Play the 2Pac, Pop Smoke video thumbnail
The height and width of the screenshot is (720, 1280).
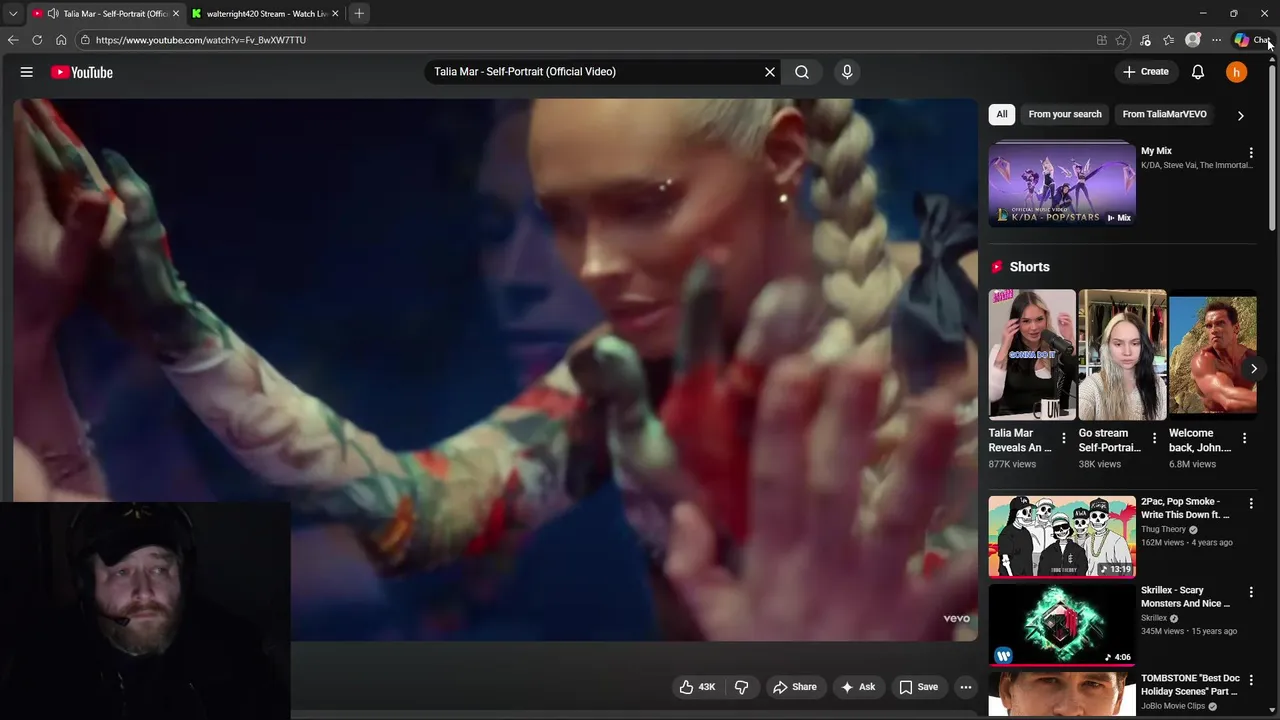(x=1062, y=537)
